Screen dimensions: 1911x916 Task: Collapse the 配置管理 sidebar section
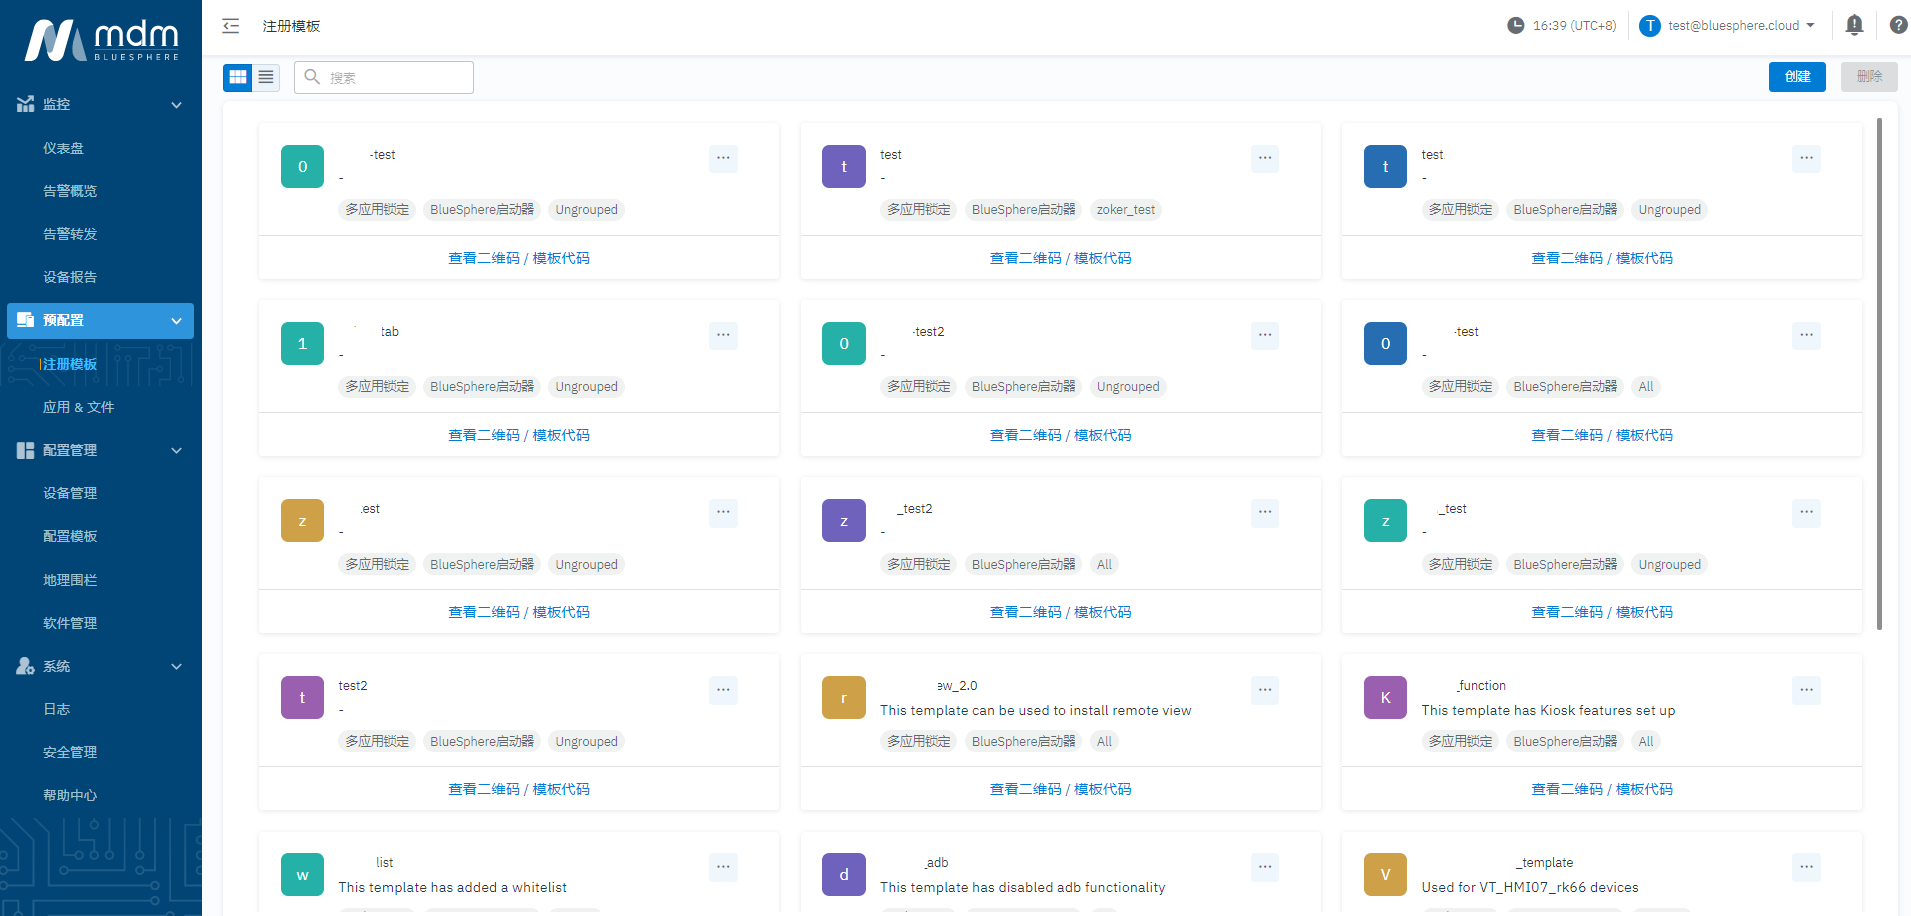click(x=176, y=451)
